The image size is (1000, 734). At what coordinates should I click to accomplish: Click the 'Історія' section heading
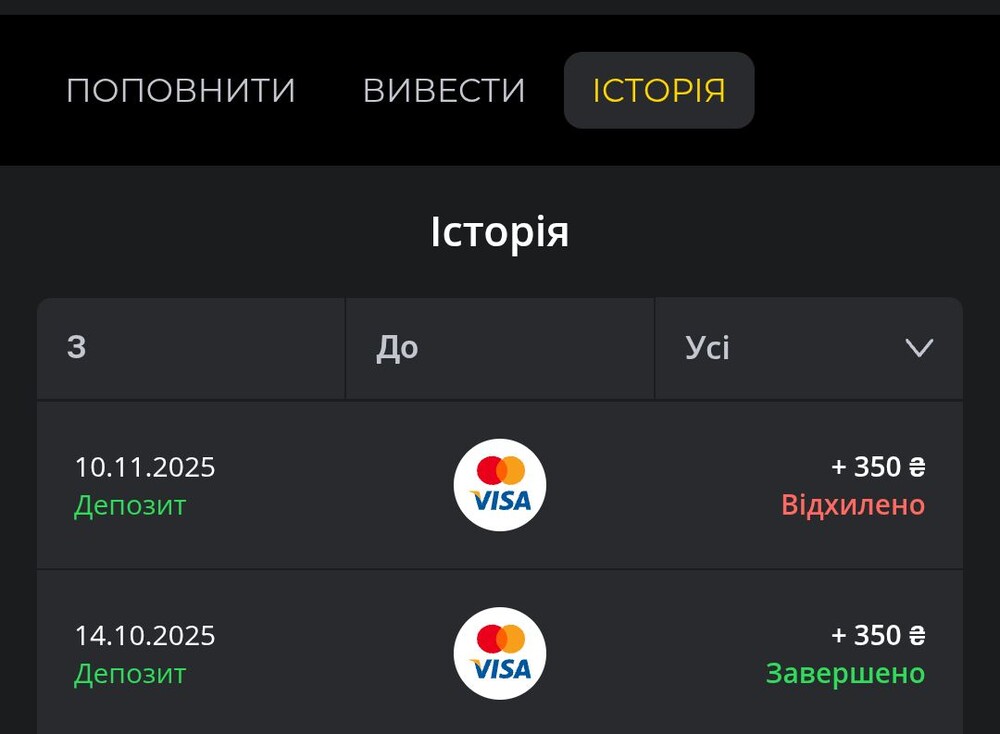500,232
